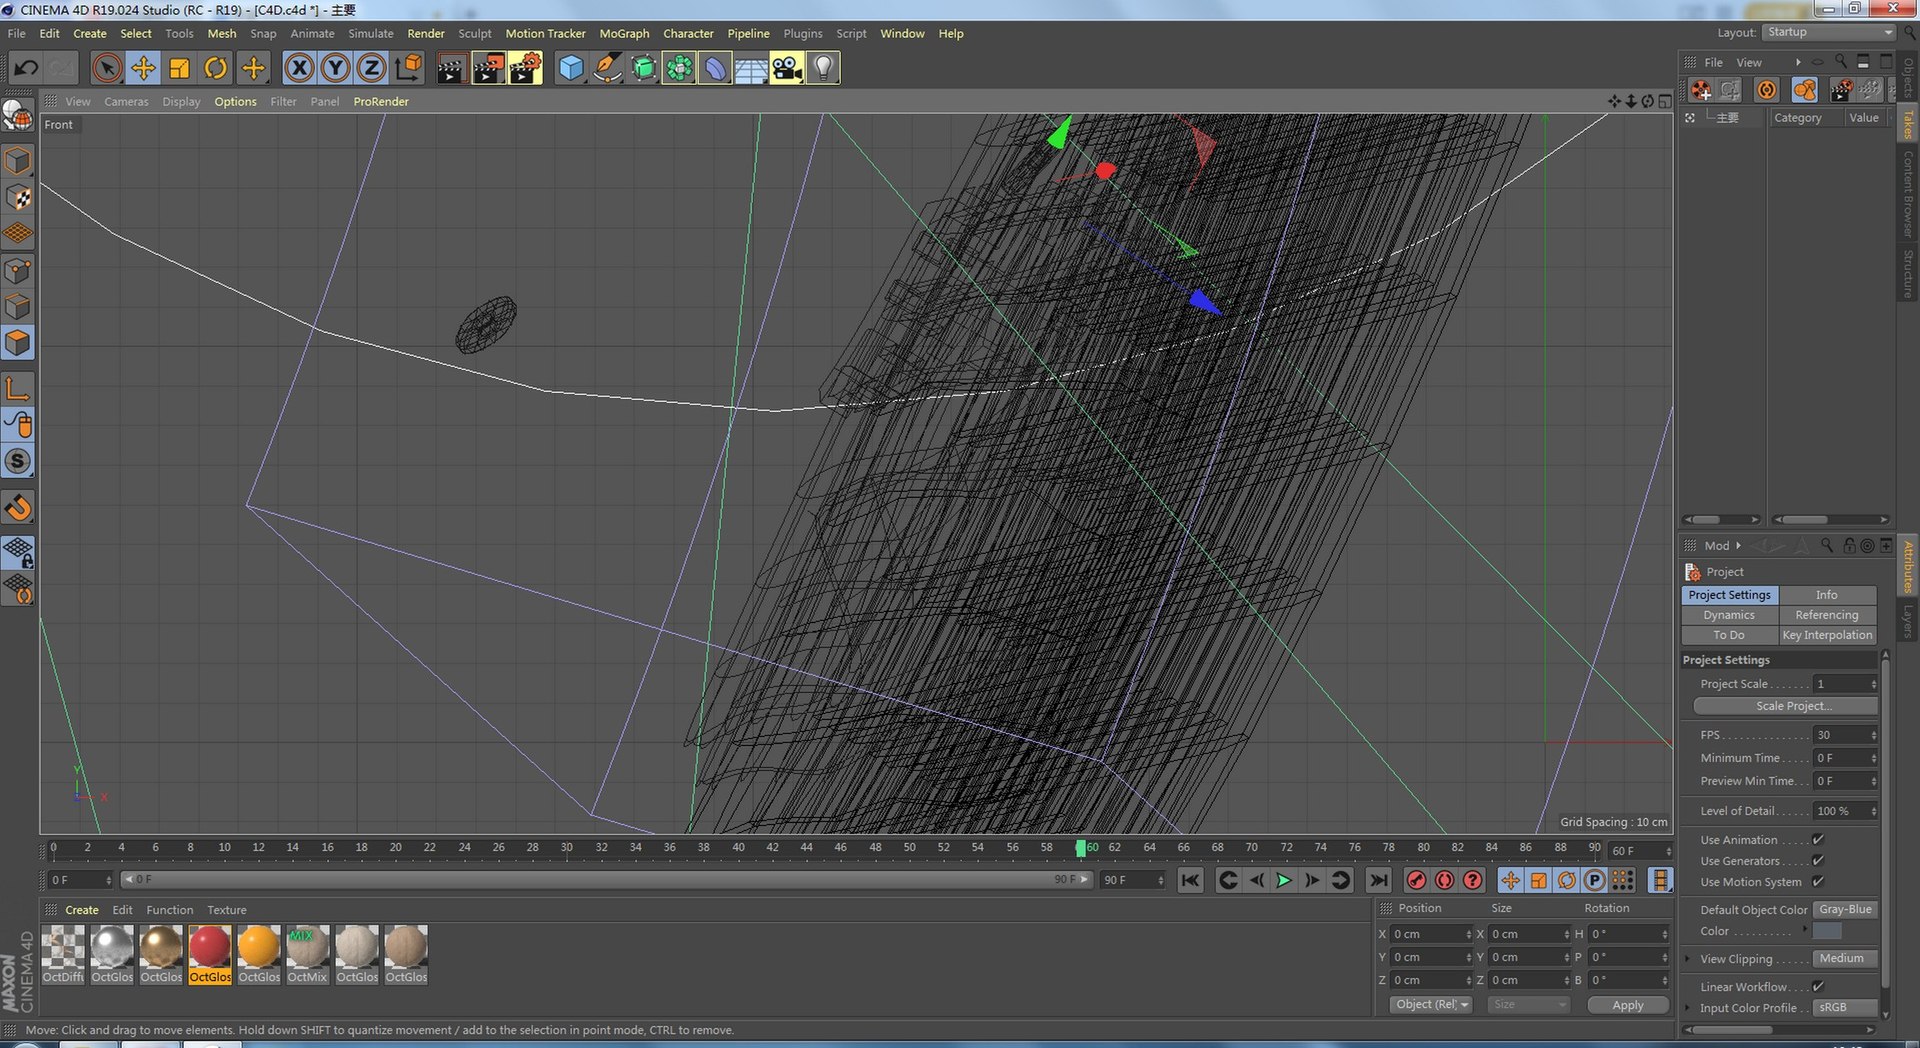Screen dimensions: 1920x1048
Task: Click the Default Object Color swatch
Action: tap(1827, 931)
